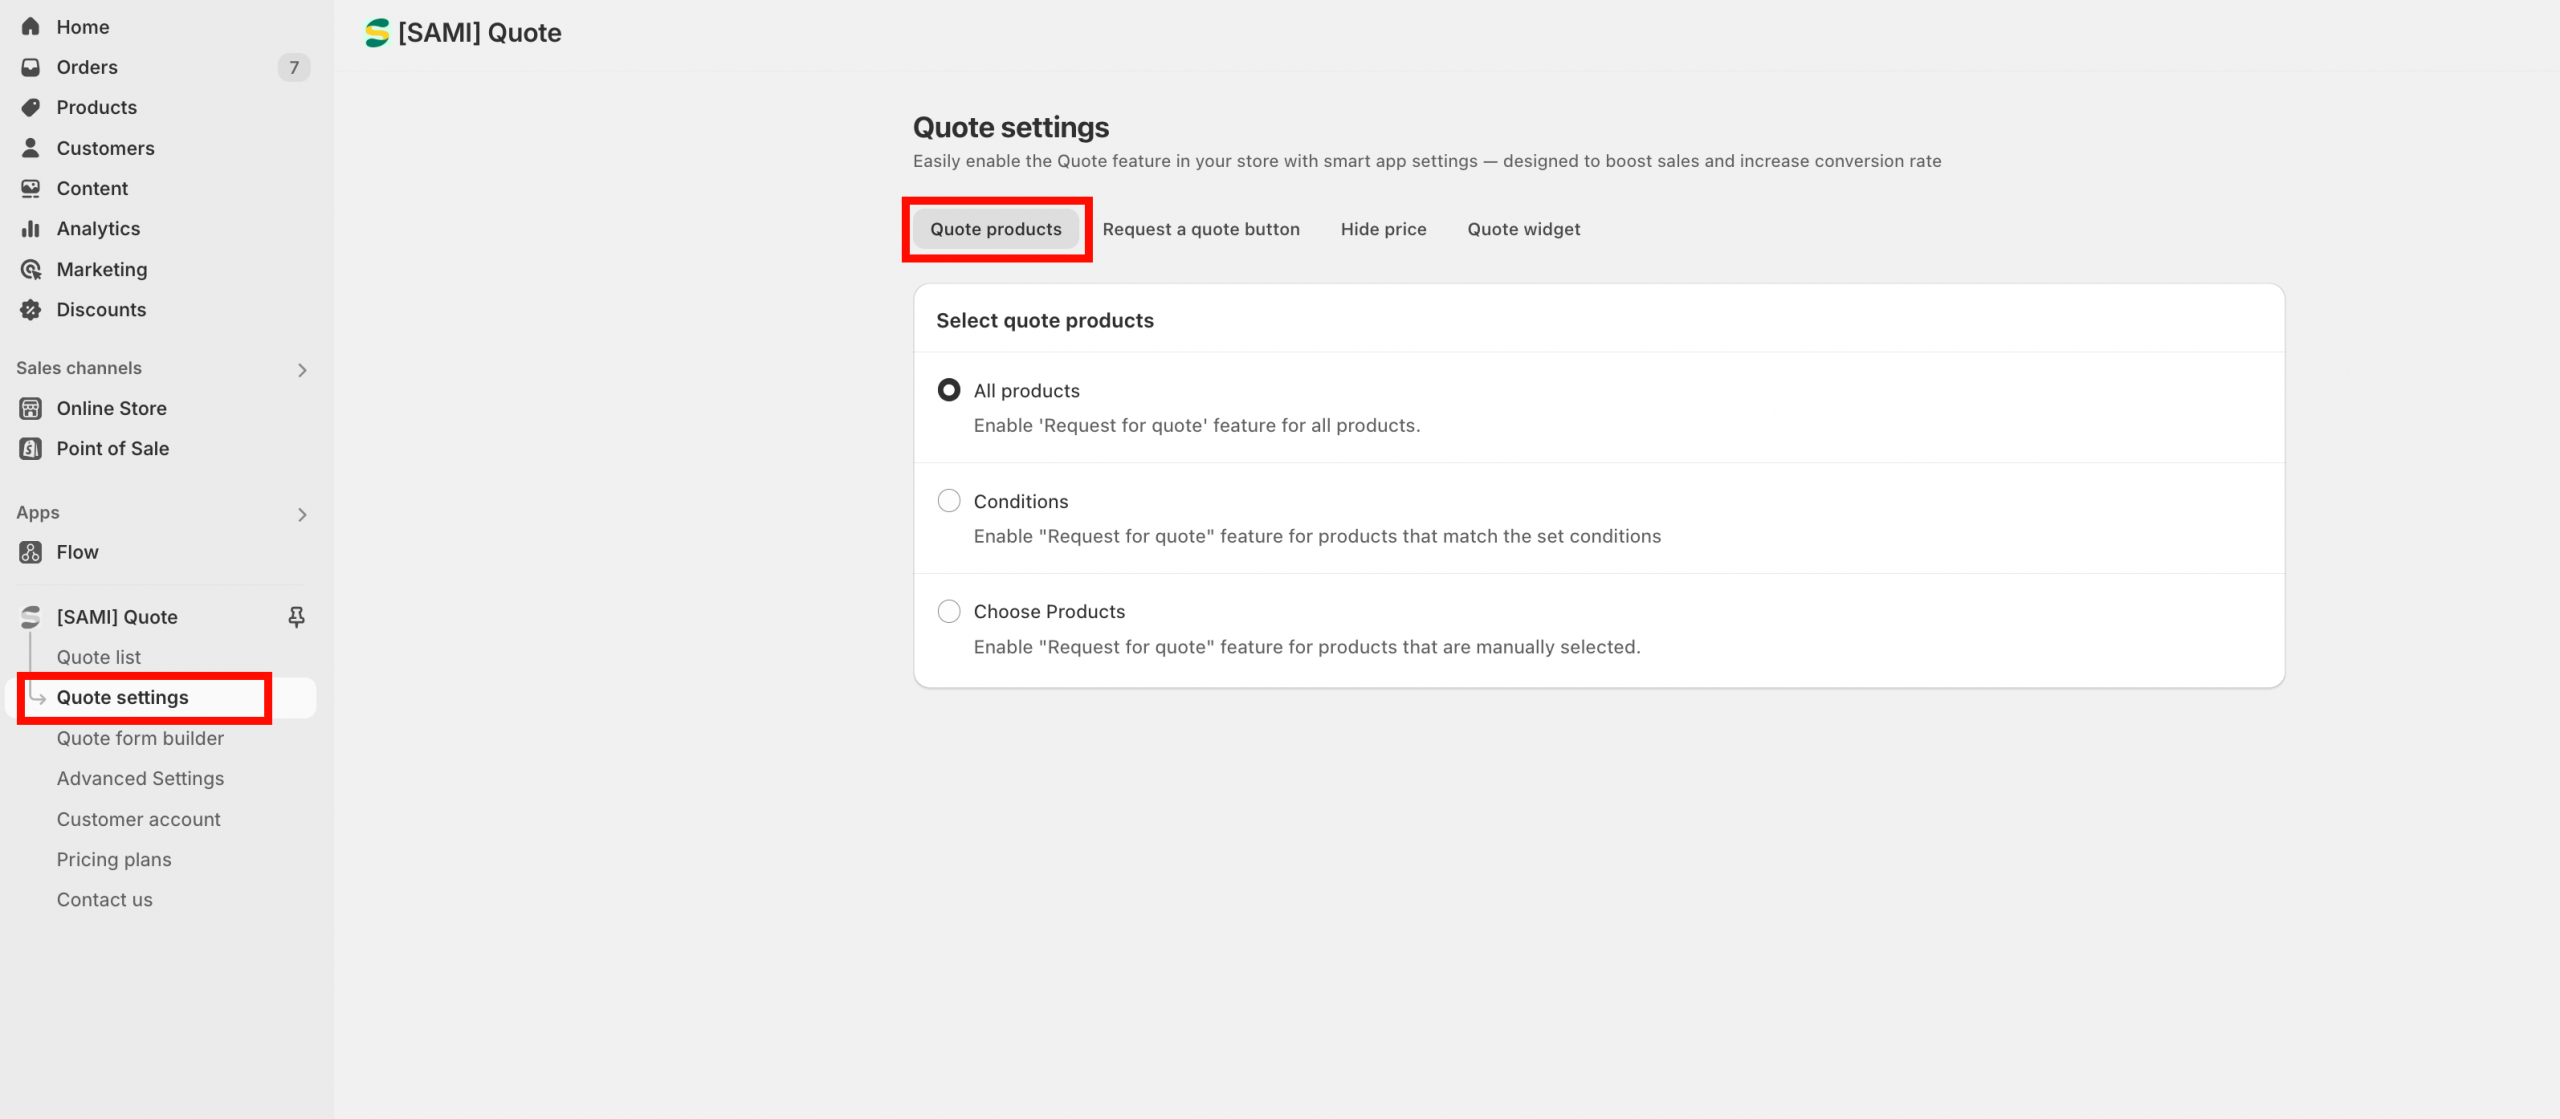This screenshot has width=2560, height=1119.
Task: Open the Flow app
Action: coord(77,552)
